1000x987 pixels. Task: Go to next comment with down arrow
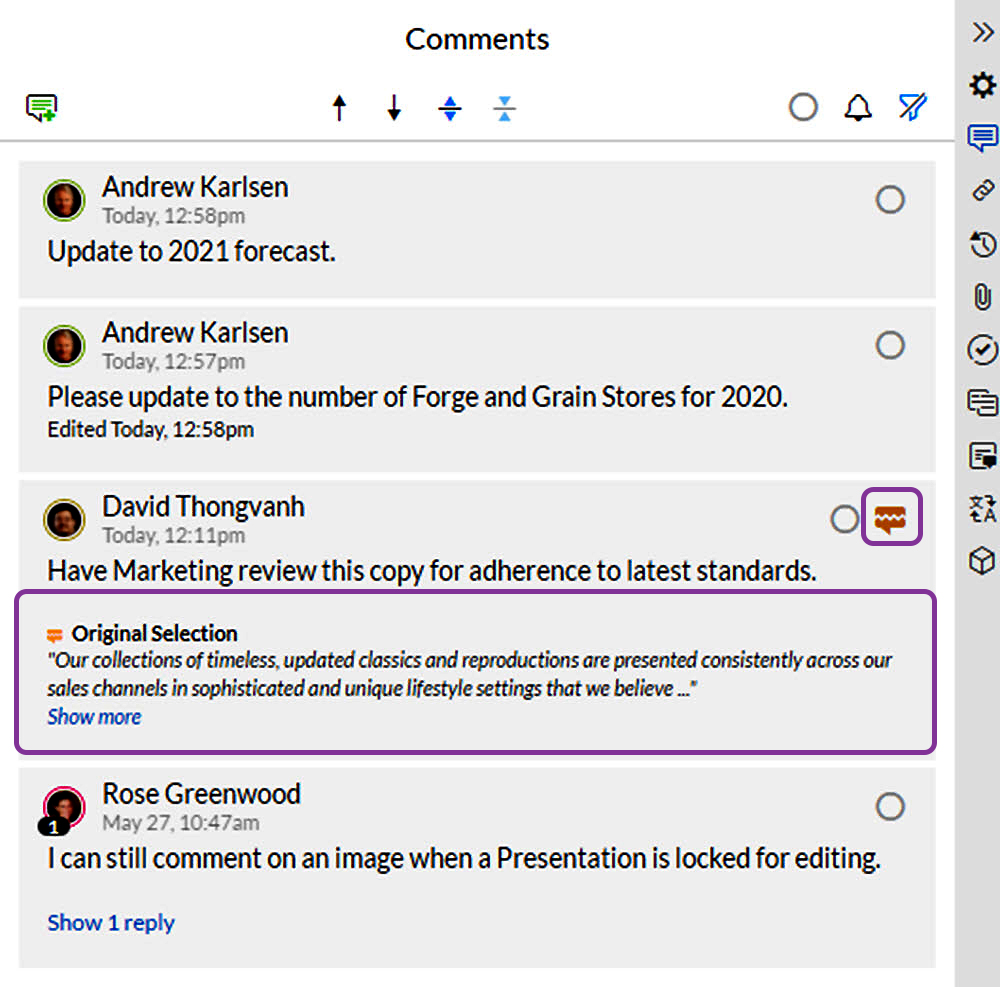[394, 107]
